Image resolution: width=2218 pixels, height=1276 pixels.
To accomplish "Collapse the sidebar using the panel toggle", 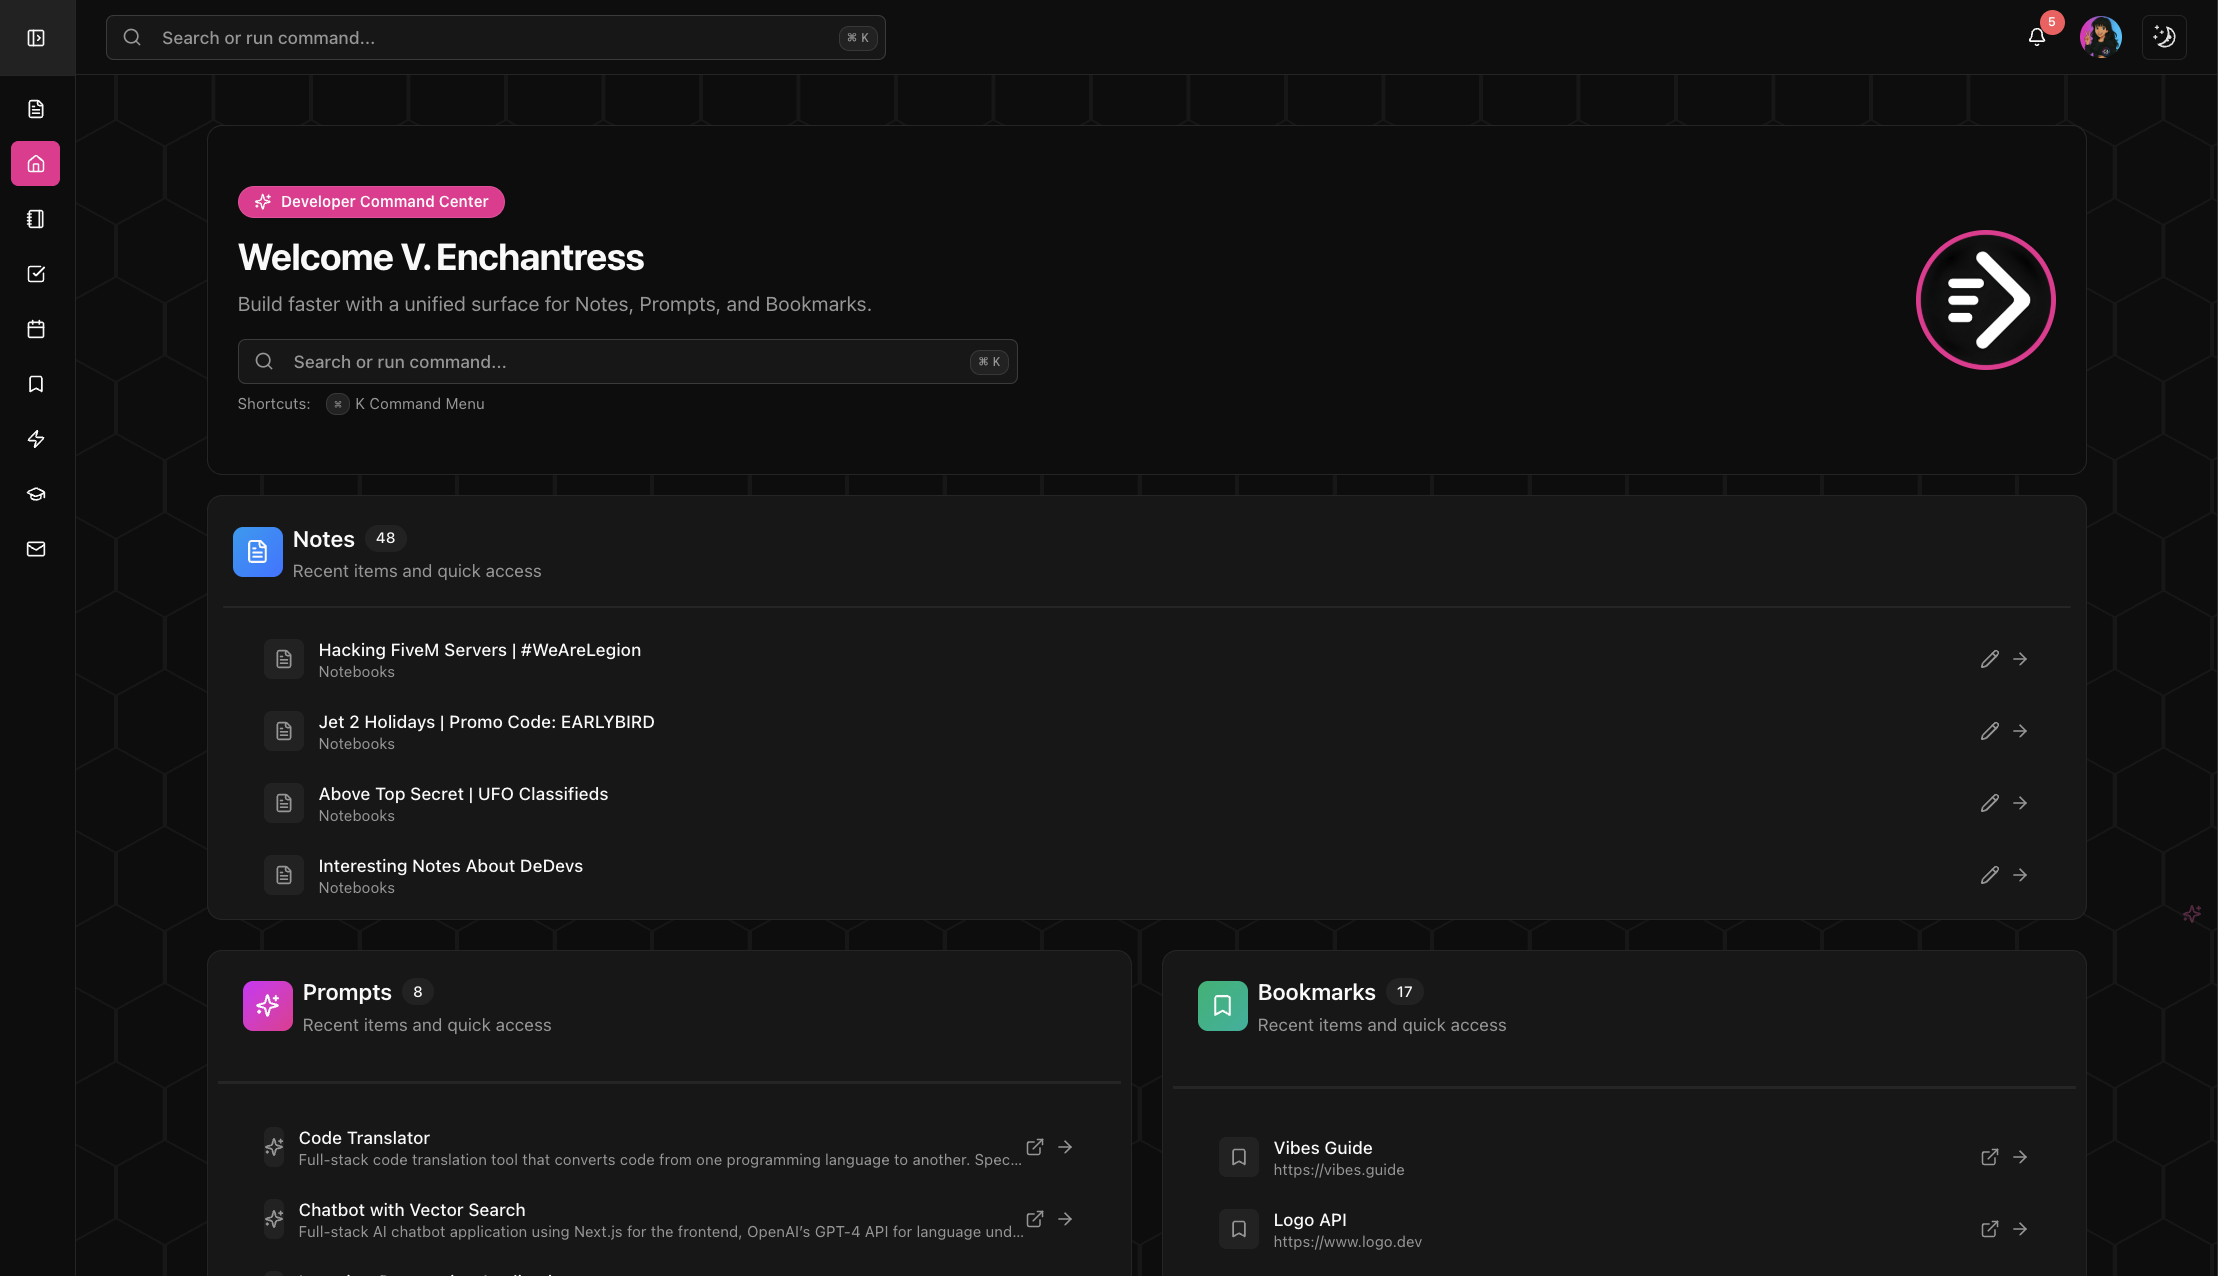I will tap(36, 37).
